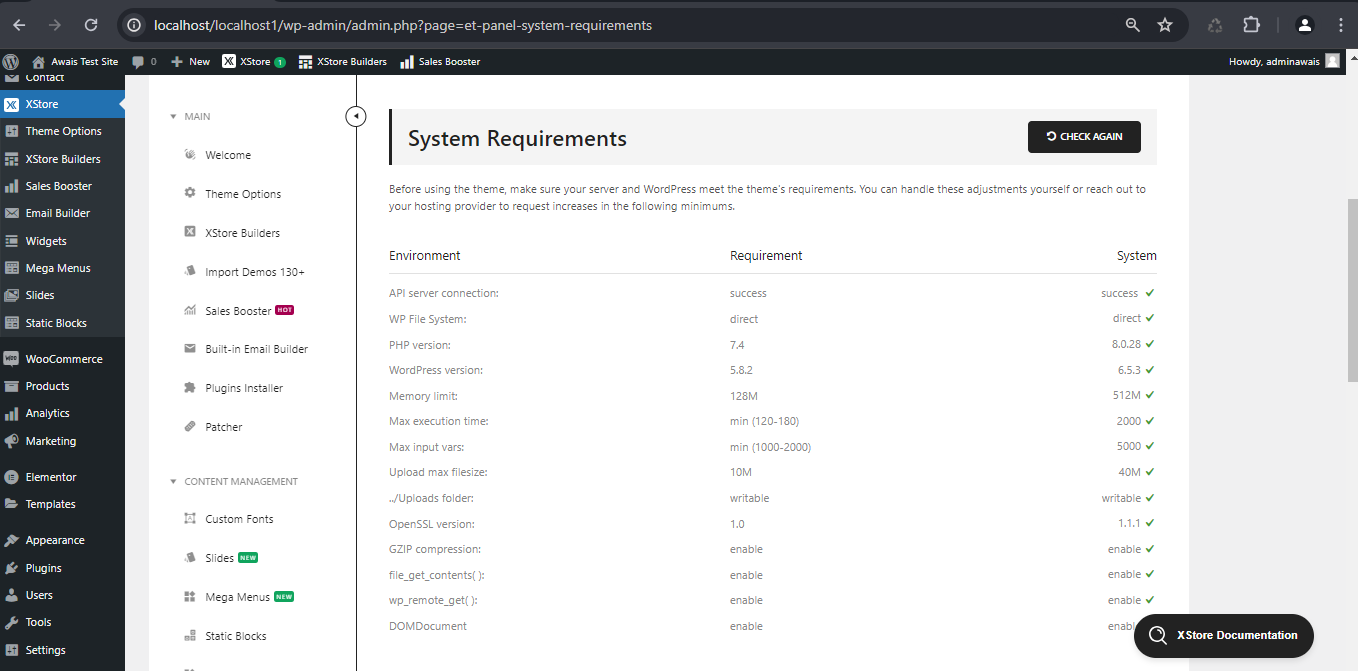The width and height of the screenshot is (1358, 671).
Task: Open the Howdy, adminawais account menu
Action: (x=1283, y=61)
